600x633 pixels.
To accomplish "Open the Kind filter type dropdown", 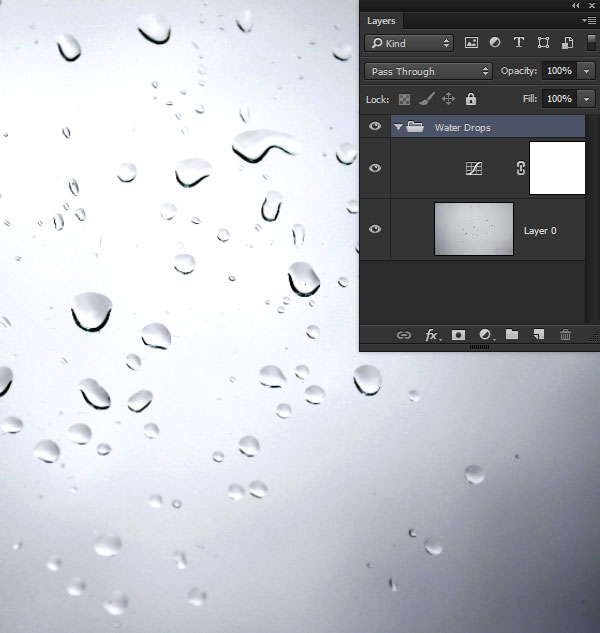I will [x=409, y=43].
